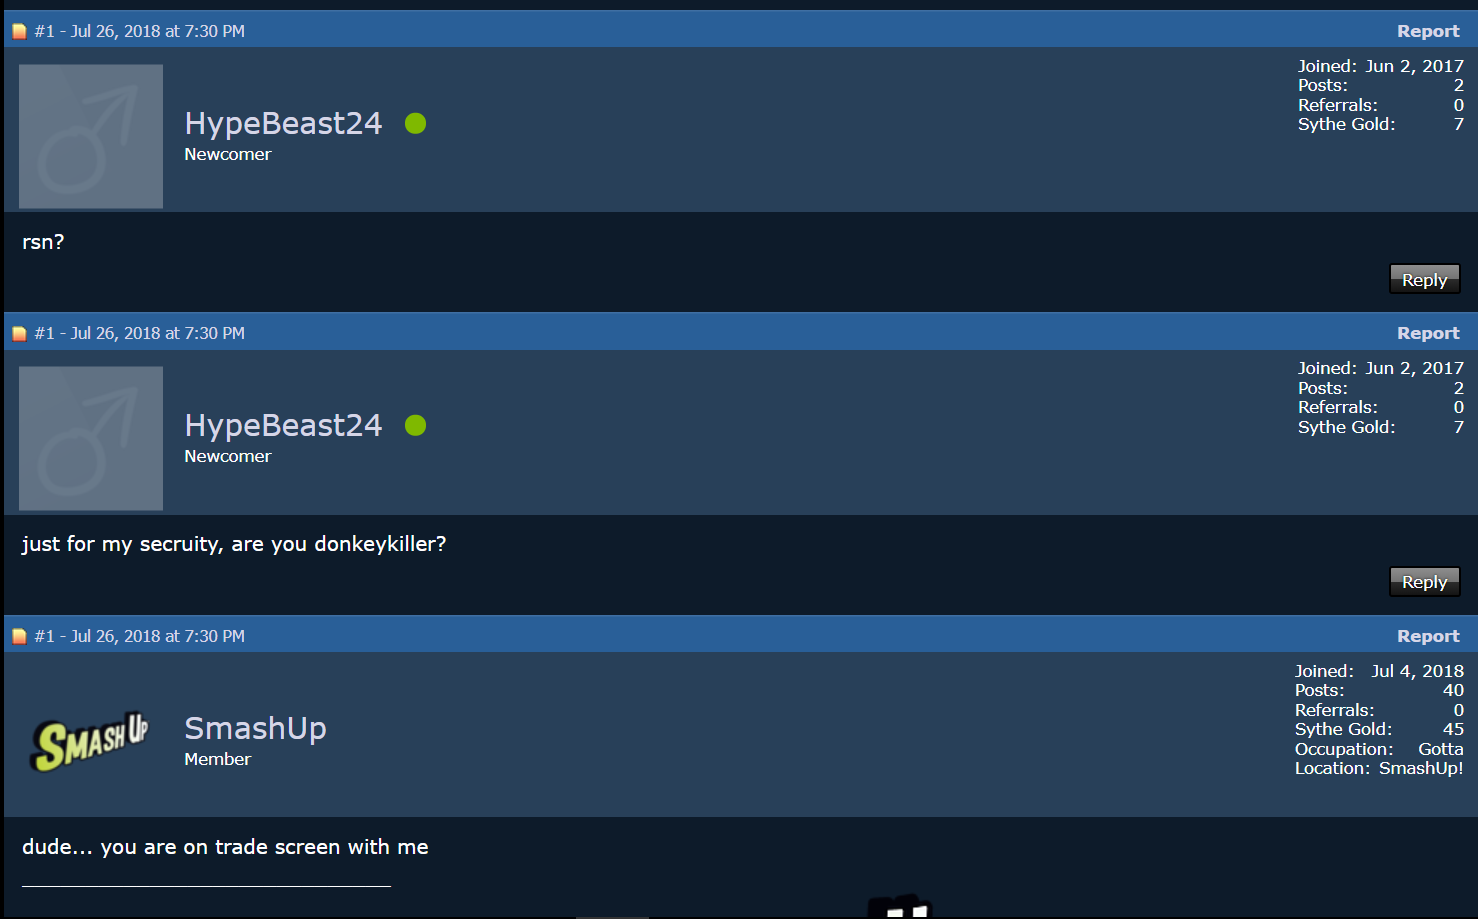
Task: Reply to the donkeykiller security post
Action: pos(1425,581)
